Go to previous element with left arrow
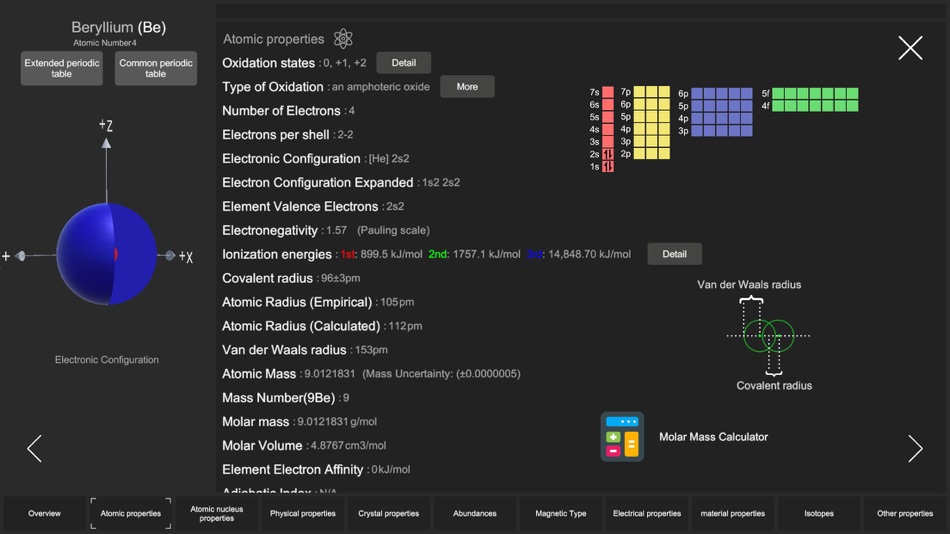Image resolution: width=950 pixels, height=534 pixels. click(35, 449)
